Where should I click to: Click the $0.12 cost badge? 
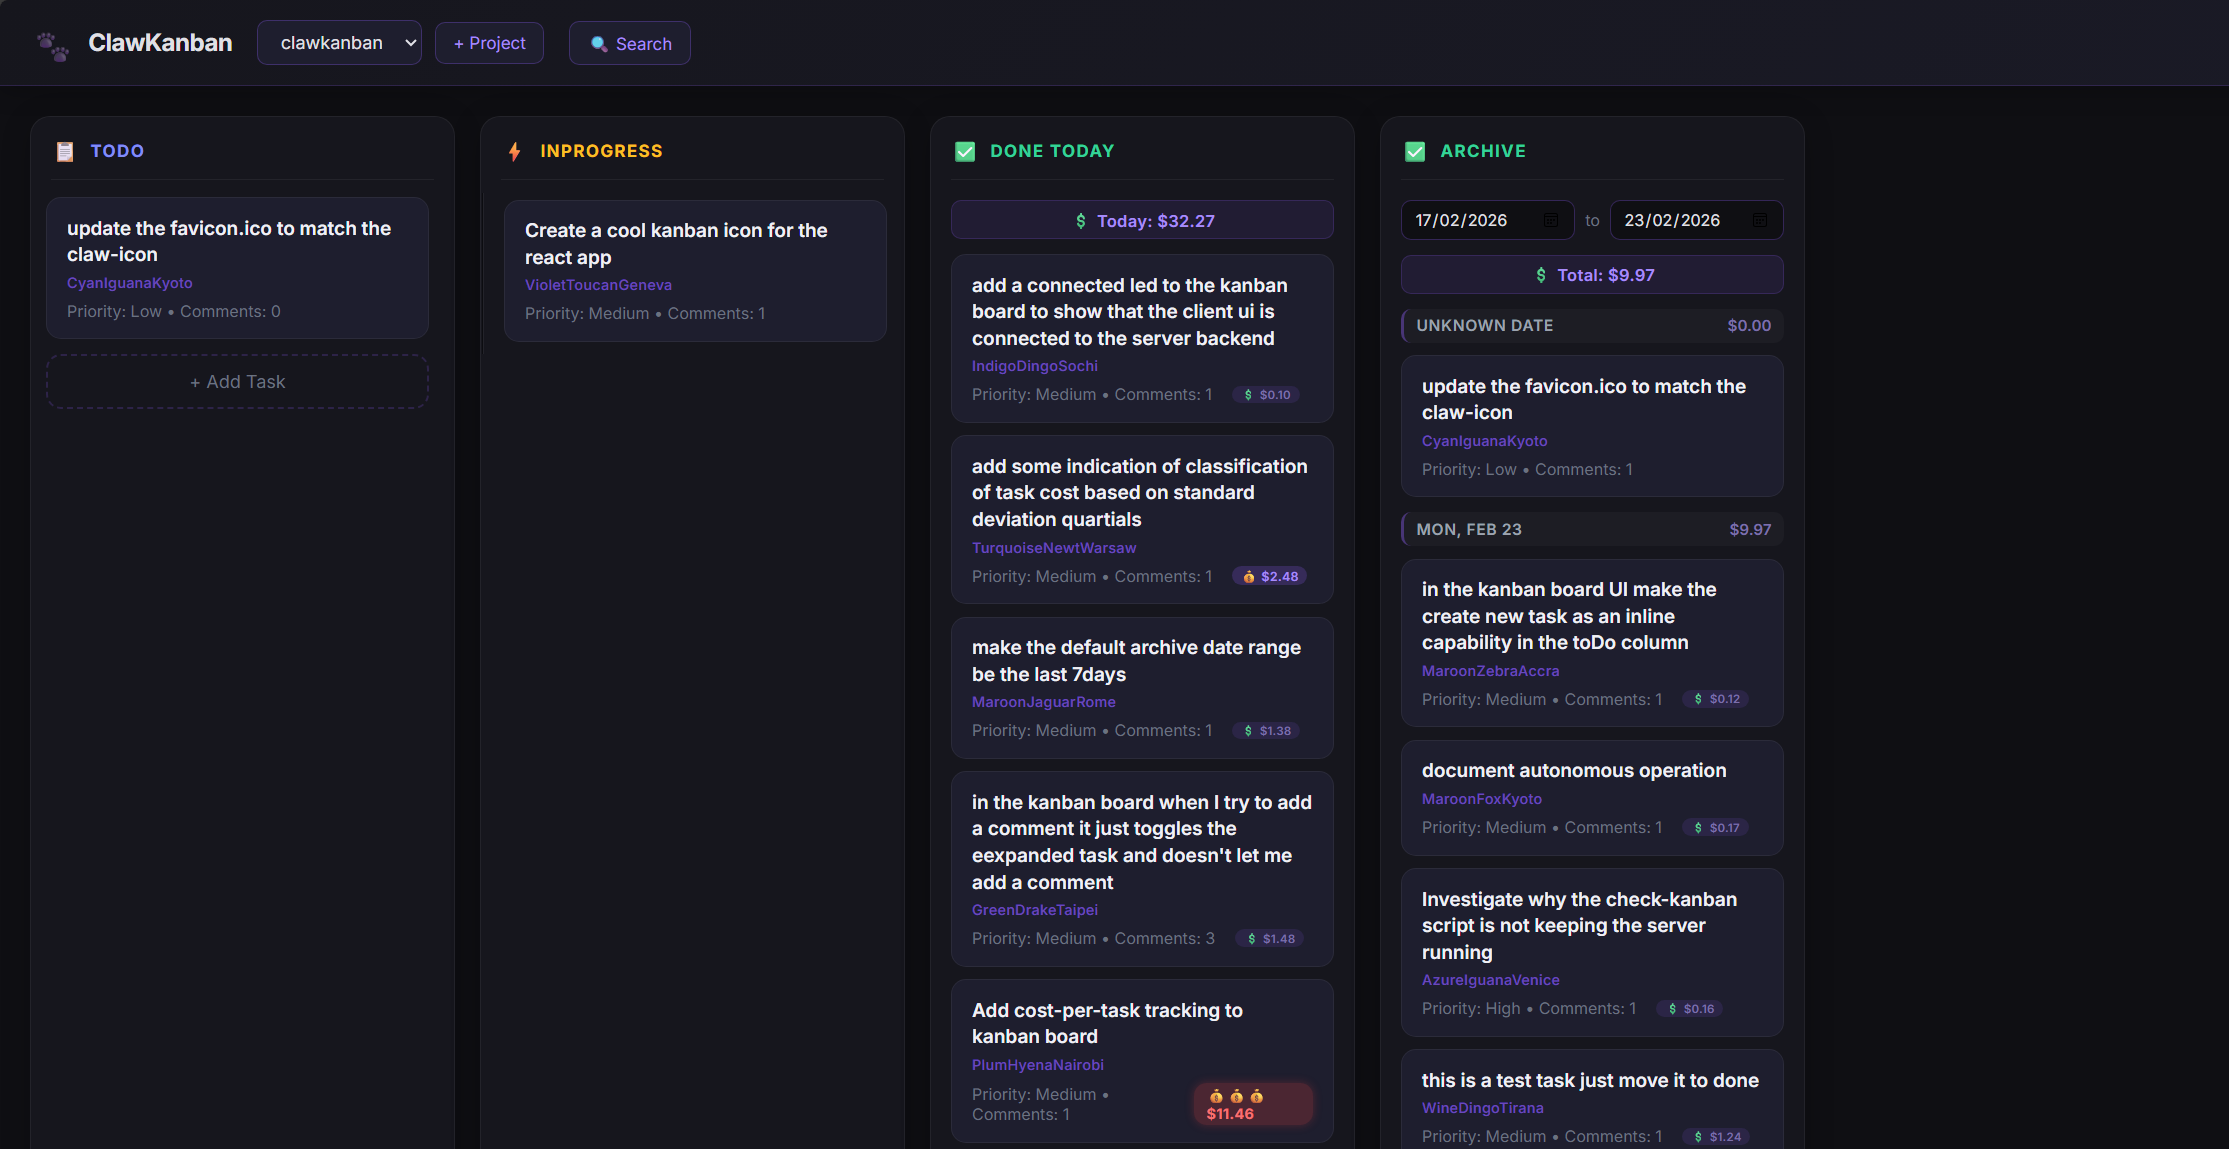[x=1716, y=699]
